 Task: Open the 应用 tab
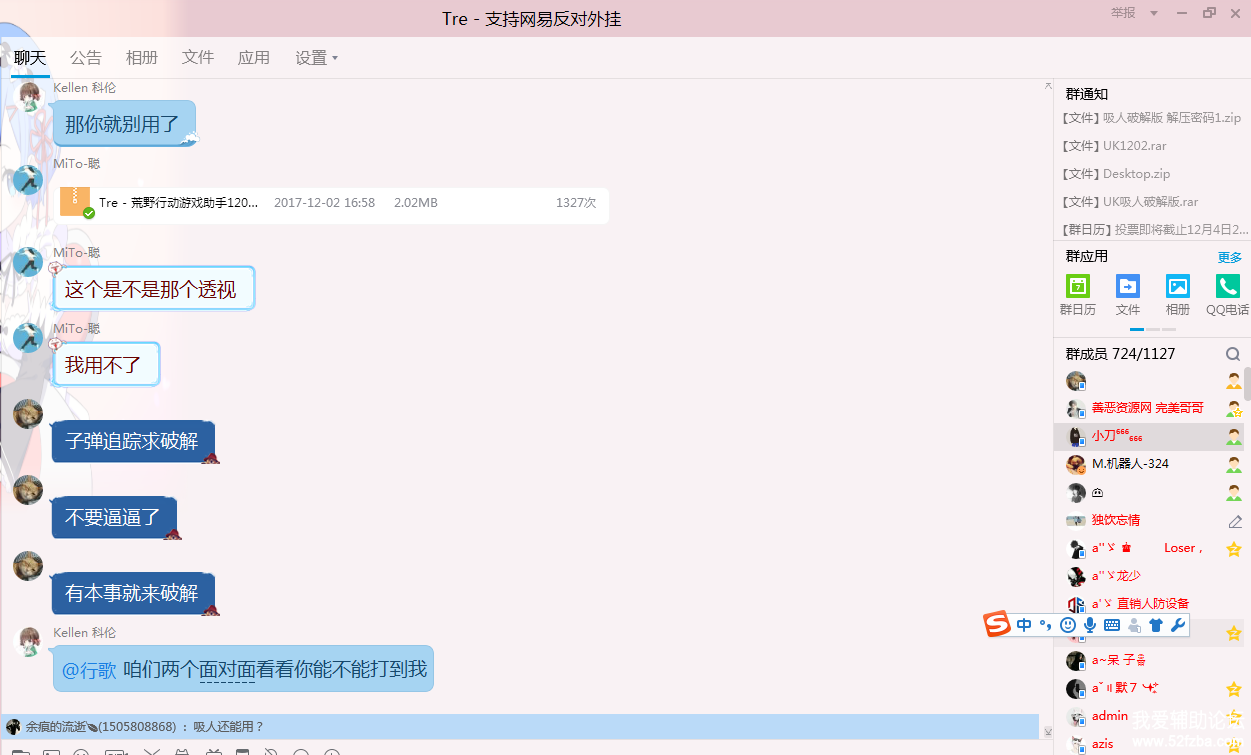tap(254, 58)
